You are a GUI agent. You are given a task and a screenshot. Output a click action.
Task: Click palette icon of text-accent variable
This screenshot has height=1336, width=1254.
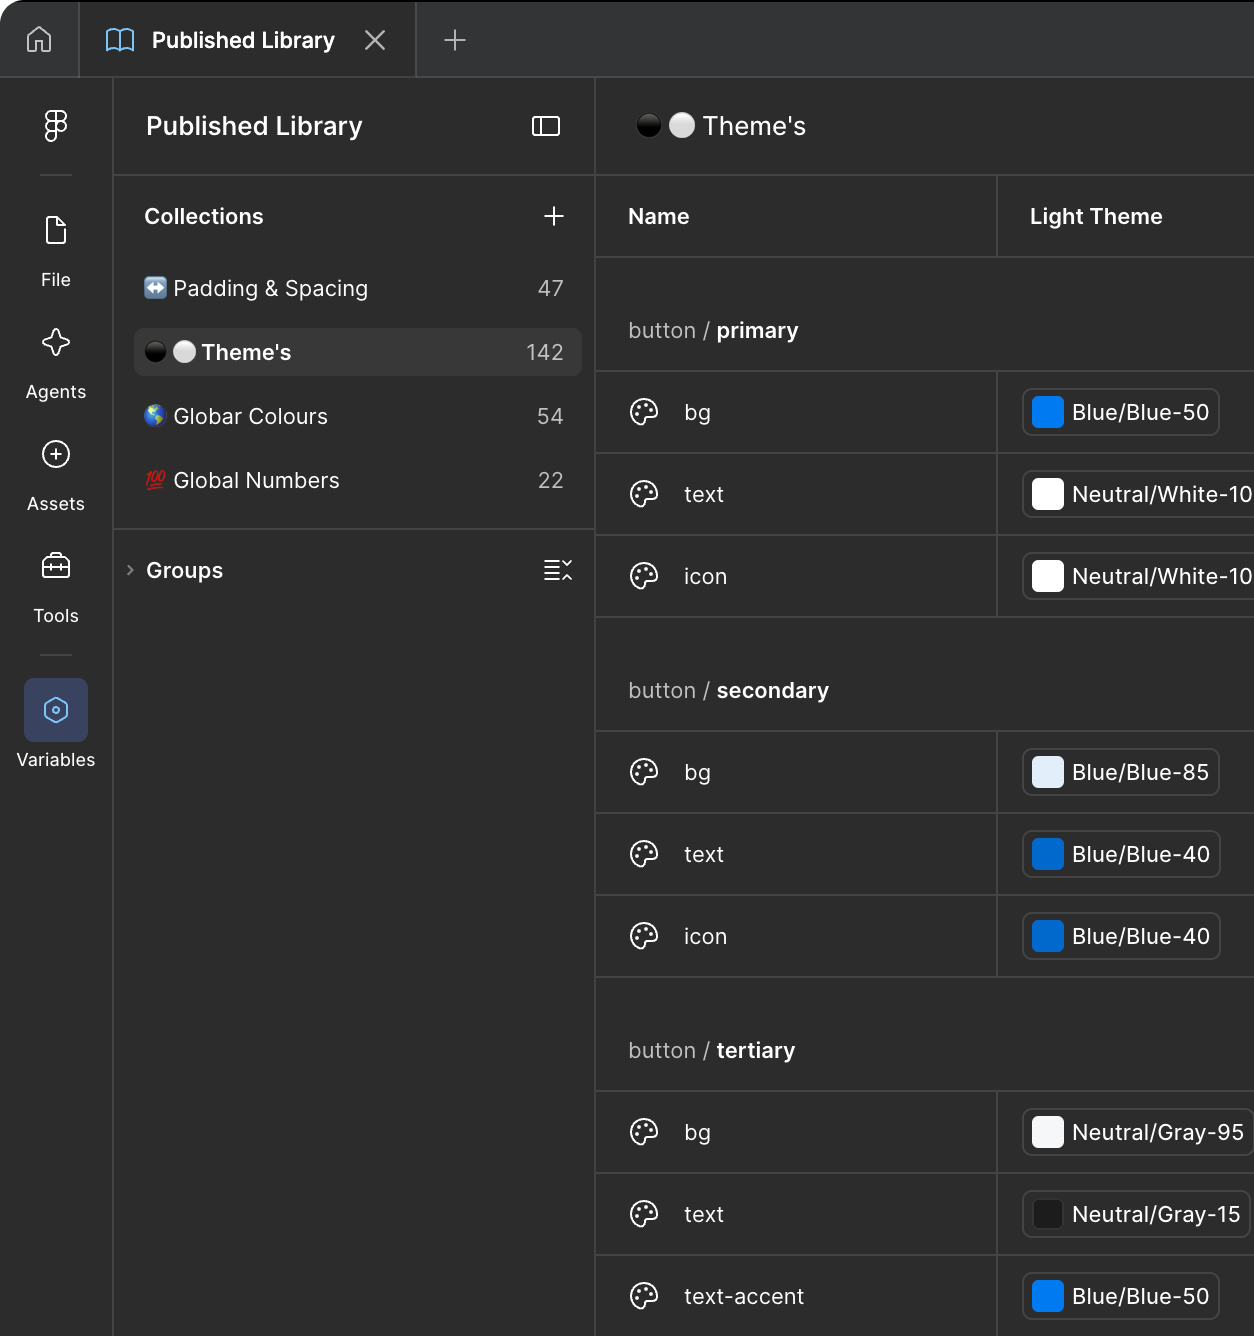point(644,1296)
